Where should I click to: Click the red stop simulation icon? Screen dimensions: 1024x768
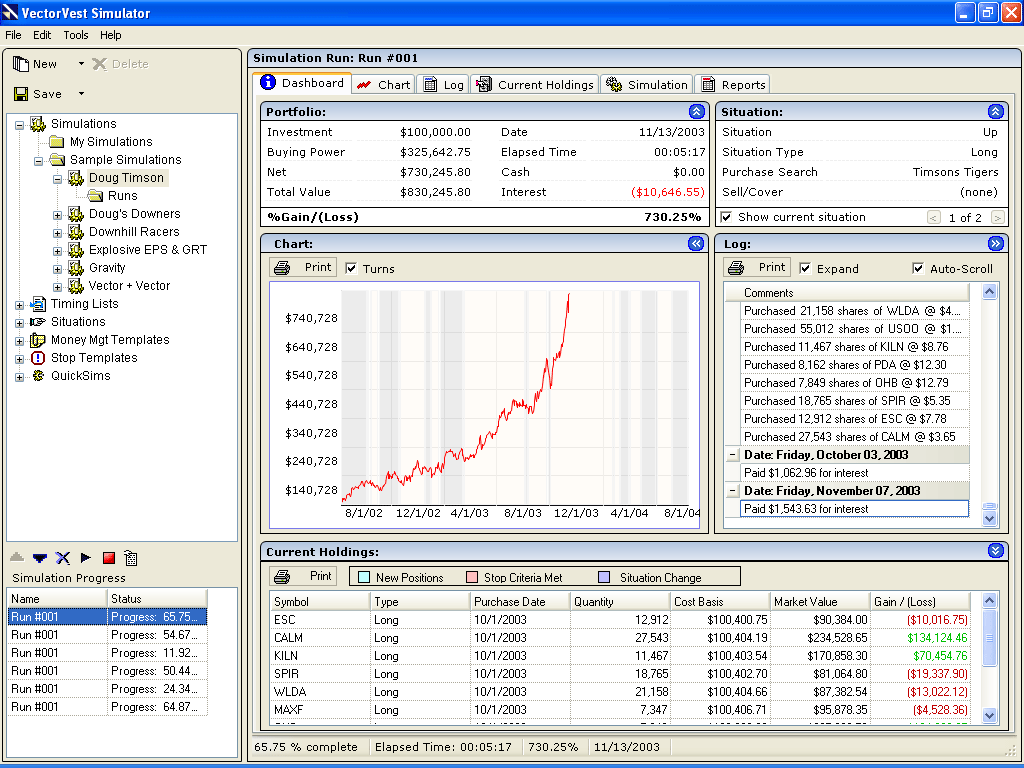coord(109,558)
